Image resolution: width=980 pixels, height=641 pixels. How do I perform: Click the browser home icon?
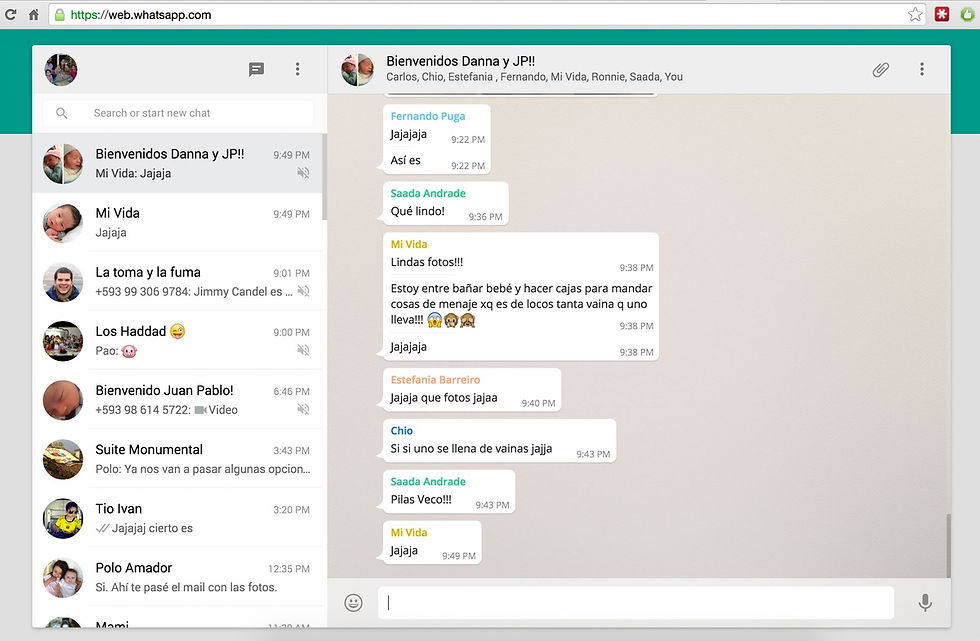[x=34, y=15]
